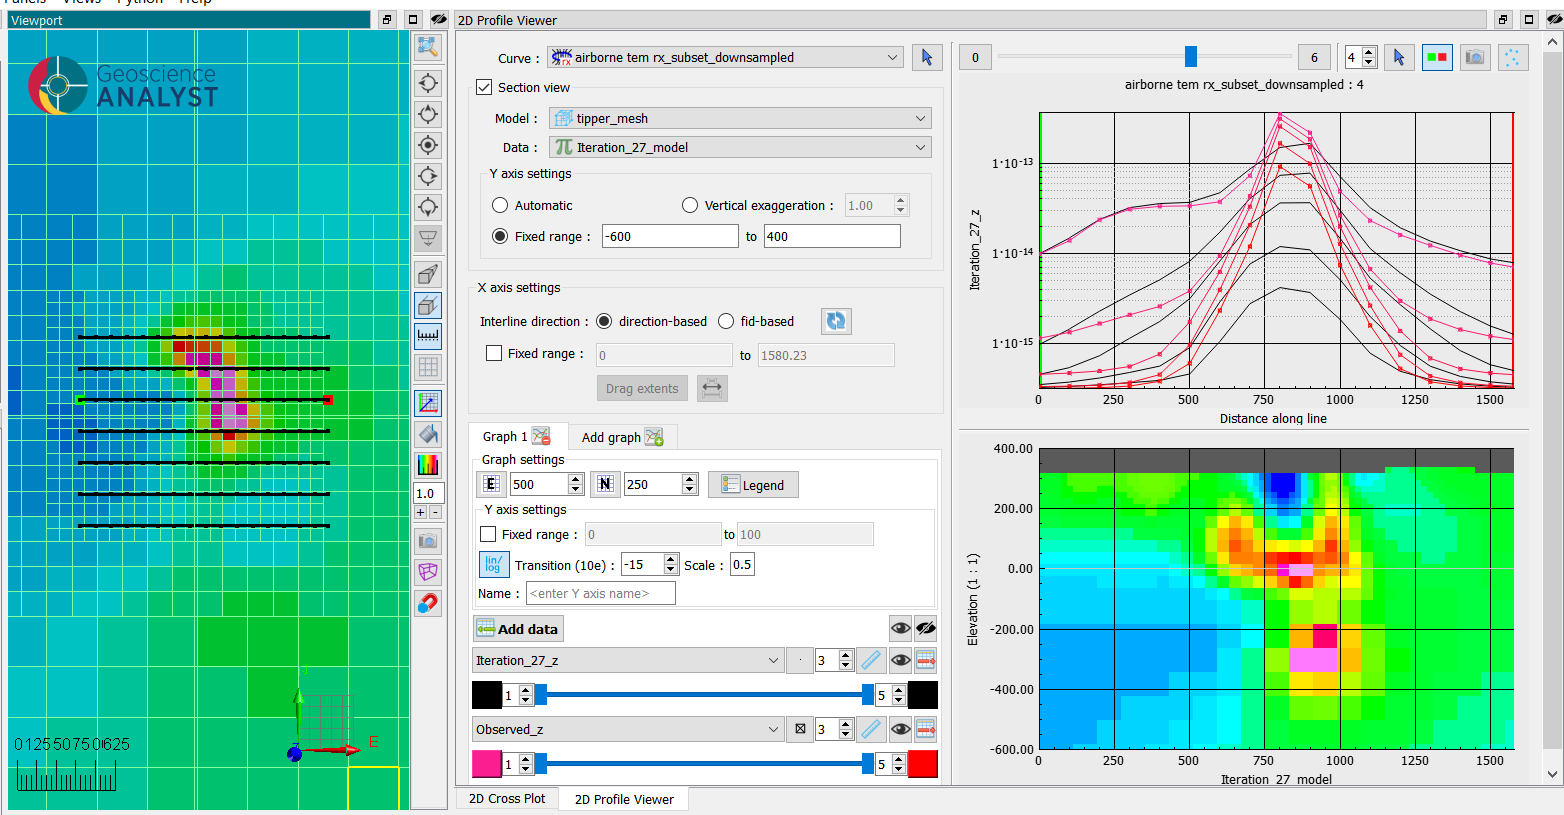Click the line selection slider handle
This screenshot has width=1564, height=815.
pos(1190,56)
